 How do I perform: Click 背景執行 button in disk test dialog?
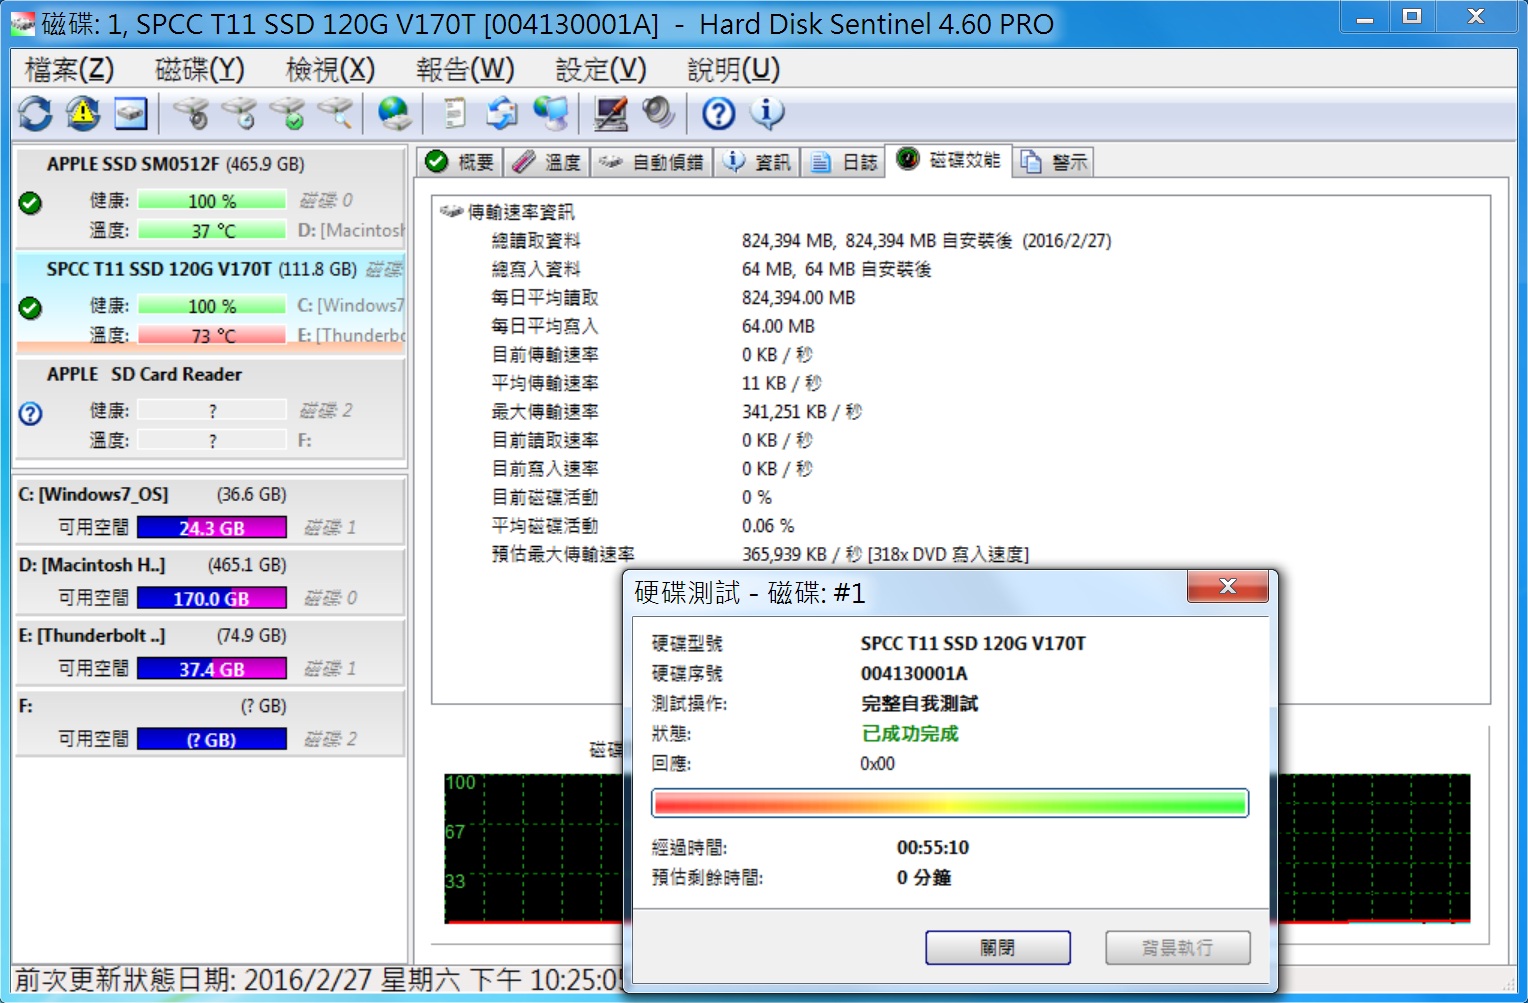click(x=1178, y=947)
